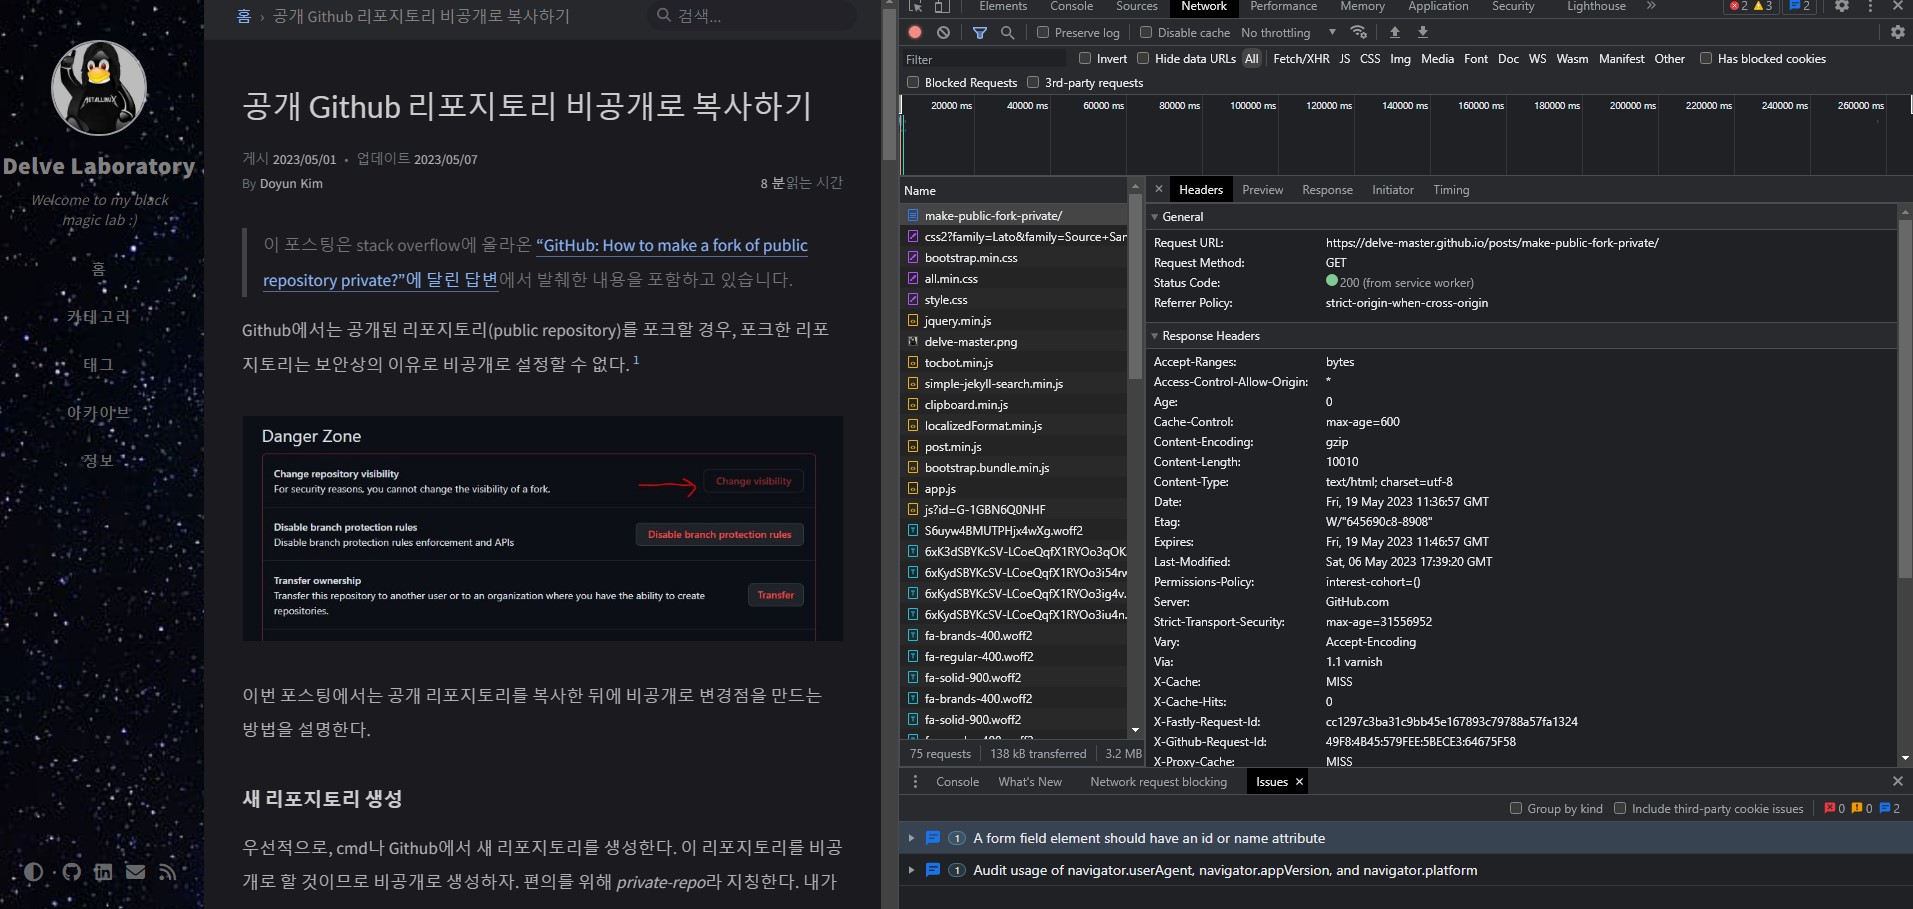The image size is (1913, 909).
Task: Toggle the blog dark mode icon
Action: tap(34, 872)
